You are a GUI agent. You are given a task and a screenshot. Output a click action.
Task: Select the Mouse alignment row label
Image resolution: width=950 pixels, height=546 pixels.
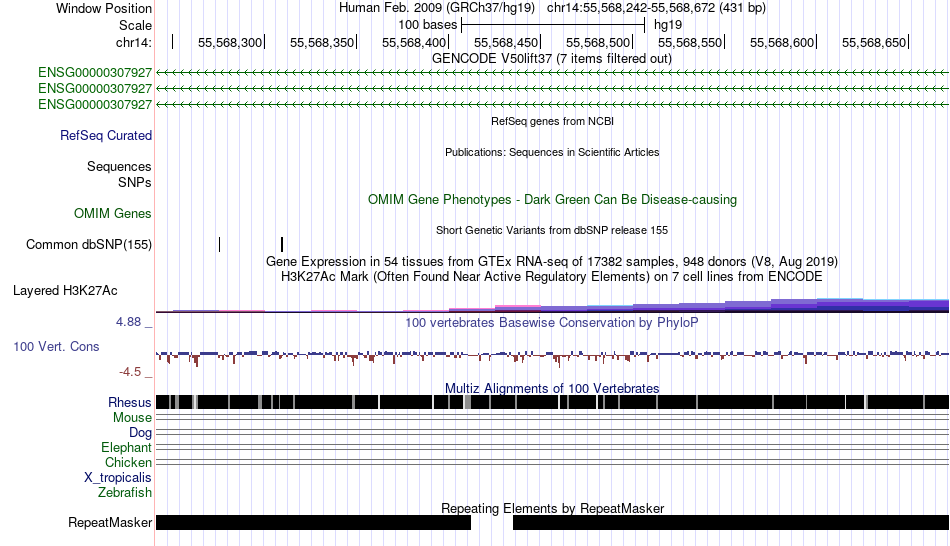(132, 418)
